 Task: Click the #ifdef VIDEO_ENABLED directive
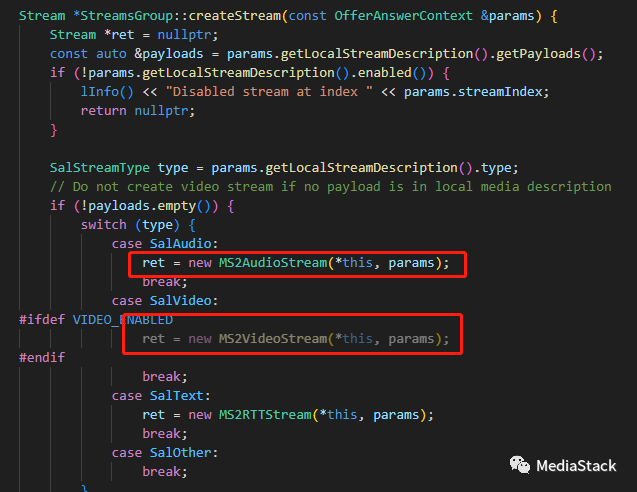[x=96, y=320]
